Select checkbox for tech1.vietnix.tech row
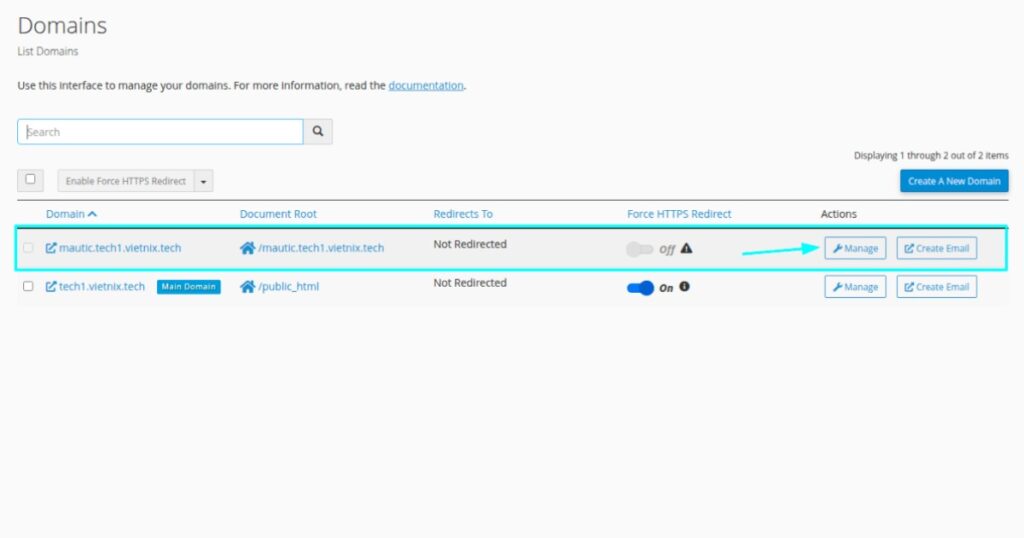Image resolution: width=1024 pixels, height=538 pixels. click(x=28, y=287)
